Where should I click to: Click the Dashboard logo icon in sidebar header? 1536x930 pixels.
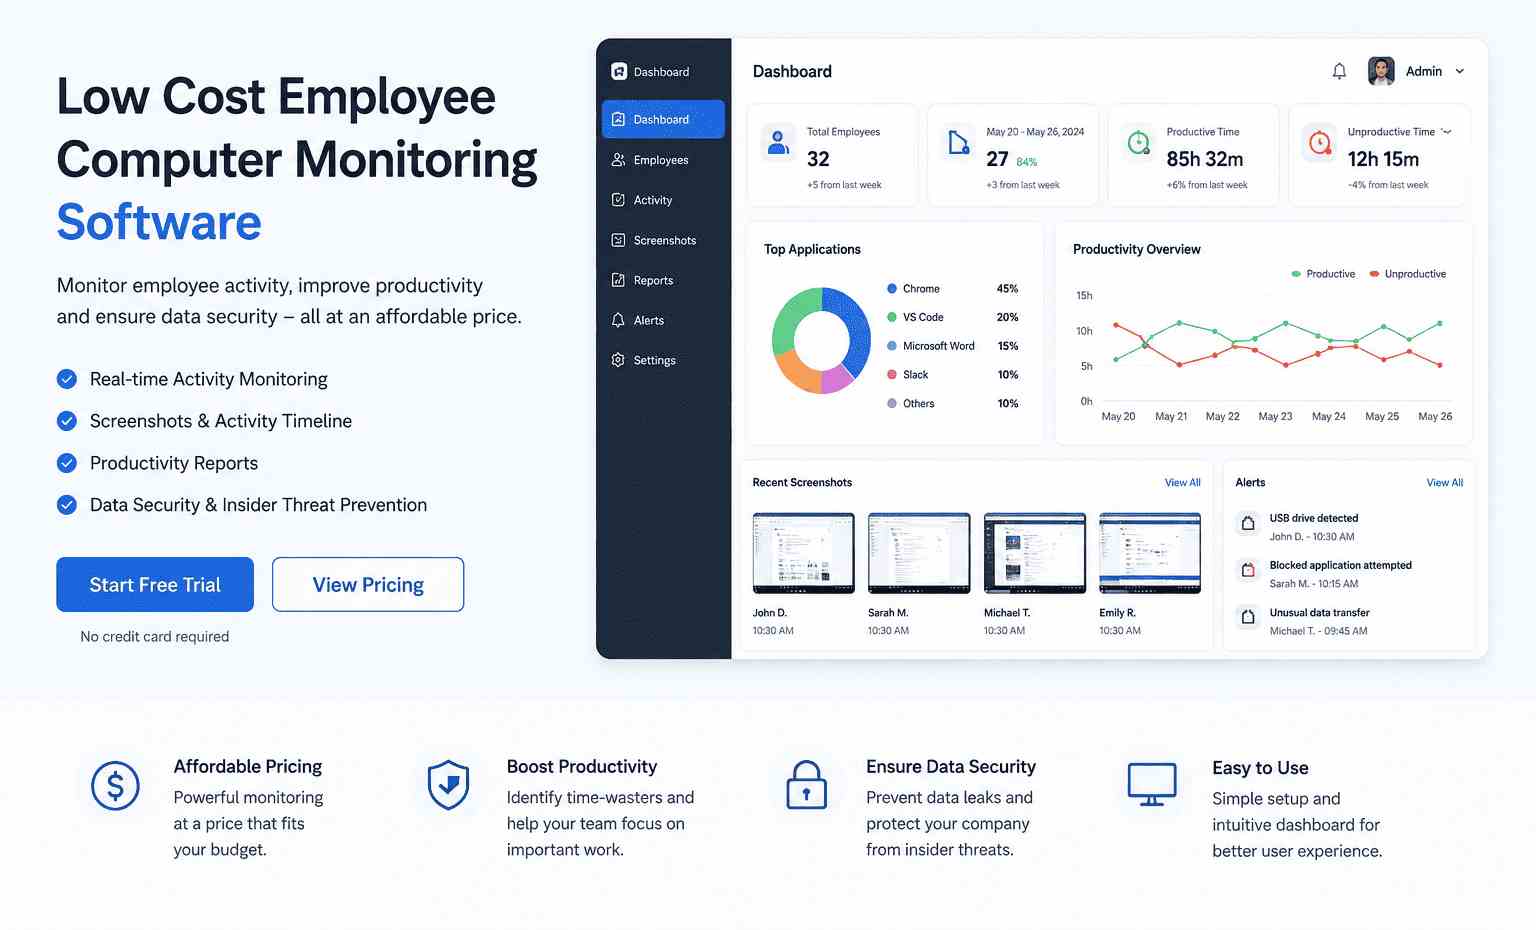click(x=619, y=71)
